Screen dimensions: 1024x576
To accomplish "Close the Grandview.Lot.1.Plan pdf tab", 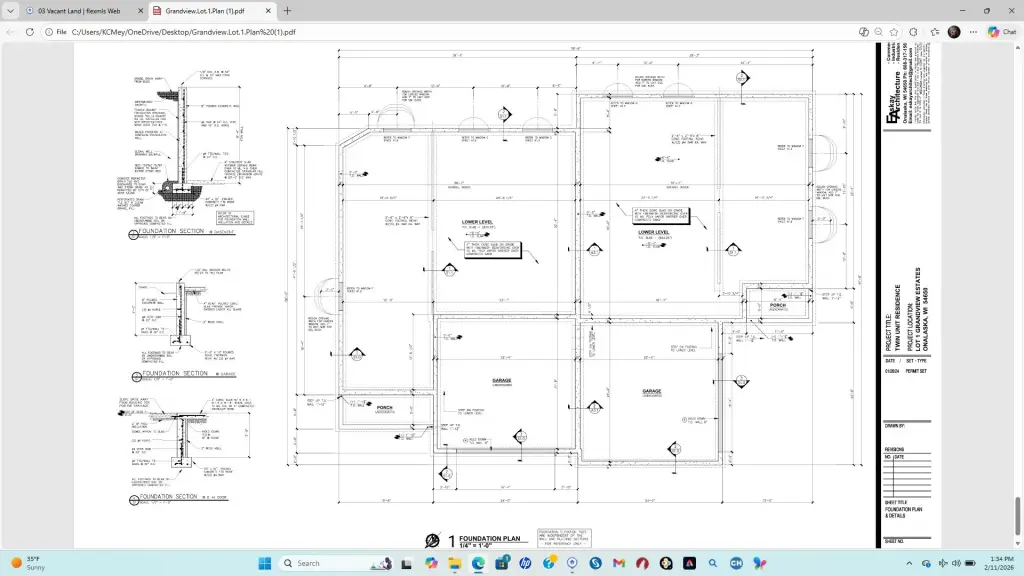I will pyautogui.click(x=269, y=10).
